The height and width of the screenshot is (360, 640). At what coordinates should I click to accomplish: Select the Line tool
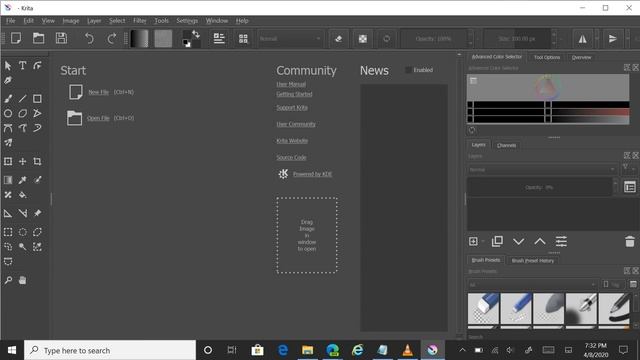22,98
